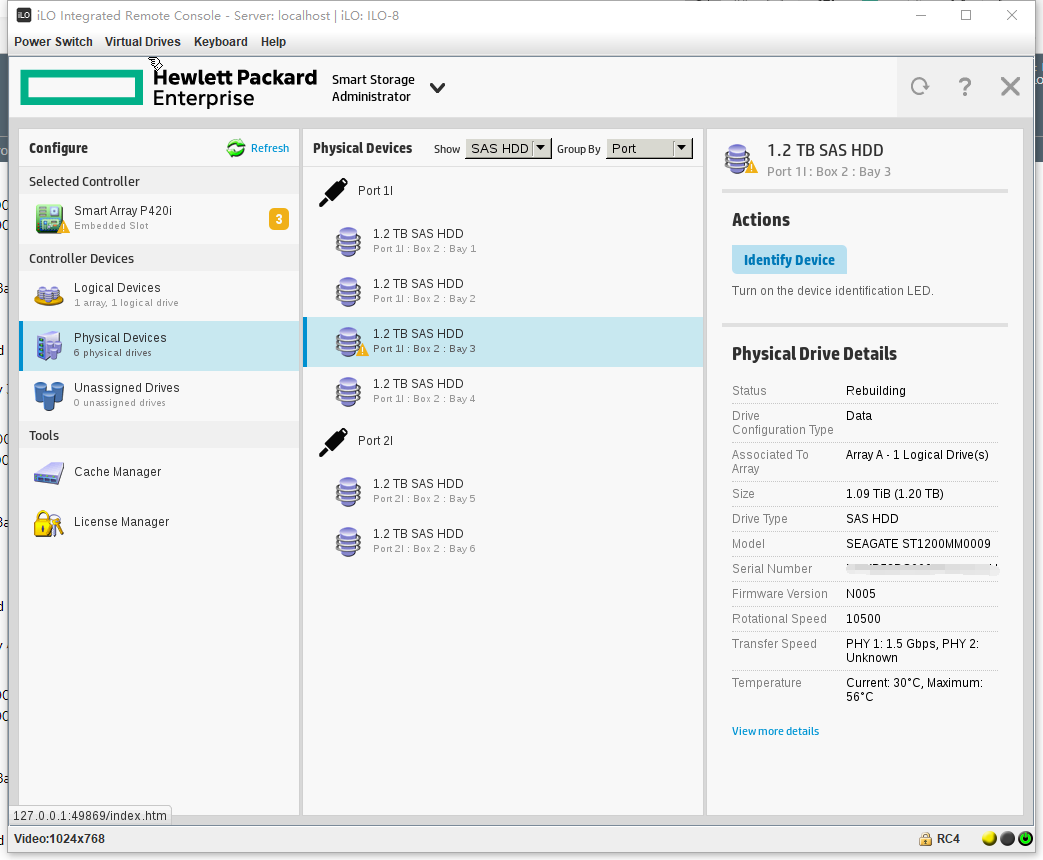Close Smart Storage Administrator with the X icon
The image size is (1043, 860).
coord(1010,87)
